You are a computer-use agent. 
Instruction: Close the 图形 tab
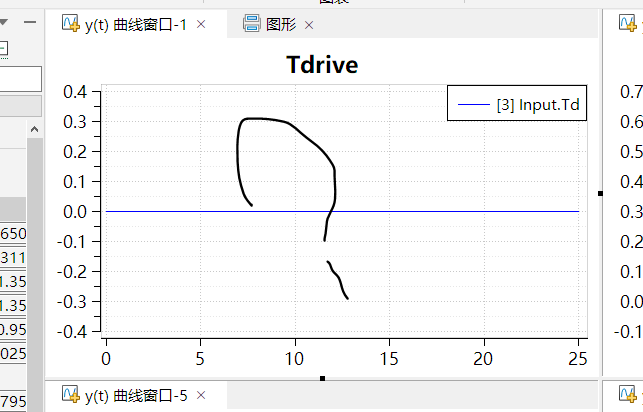coord(309,25)
